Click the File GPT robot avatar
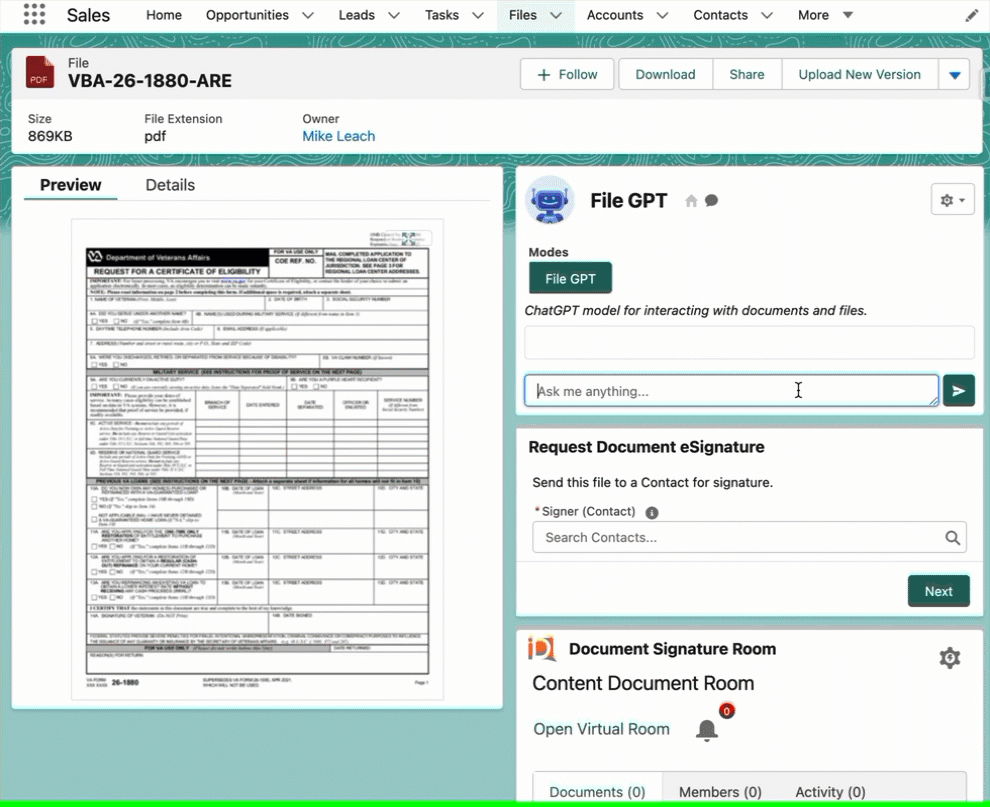Image resolution: width=990 pixels, height=807 pixels. pyautogui.click(x=550, y=200)
